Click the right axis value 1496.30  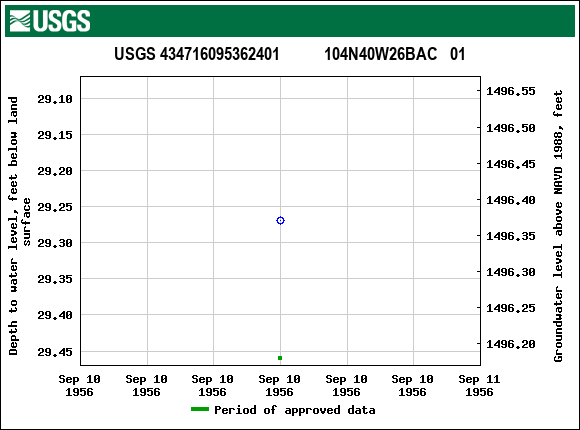click(x=510, y=272)
